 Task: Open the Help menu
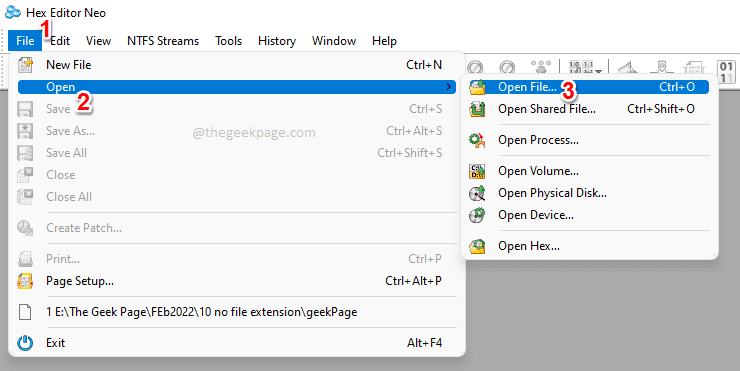coord(384,41)
